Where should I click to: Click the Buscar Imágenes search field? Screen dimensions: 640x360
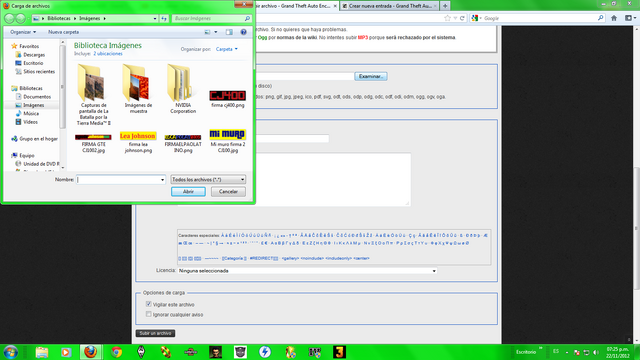(207, 18)
